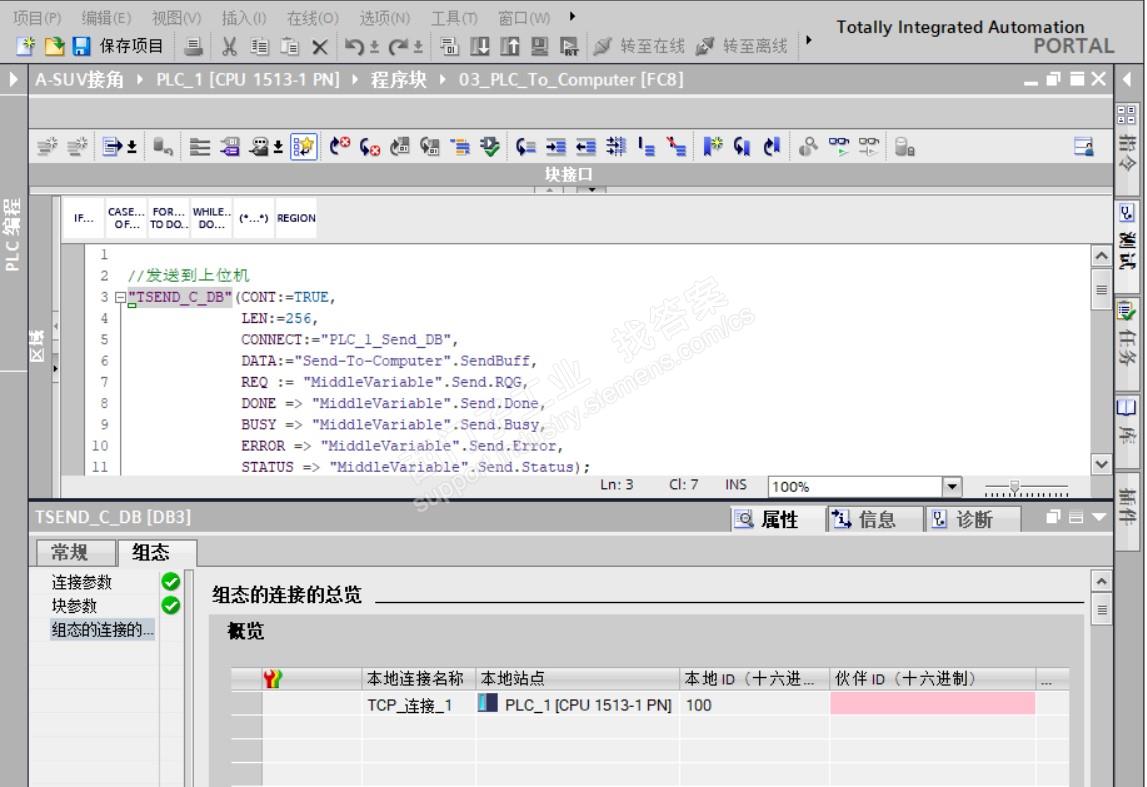The image size is (1147, 787).
Task: Click the undo arrow icon
Action: pos(354,47)
